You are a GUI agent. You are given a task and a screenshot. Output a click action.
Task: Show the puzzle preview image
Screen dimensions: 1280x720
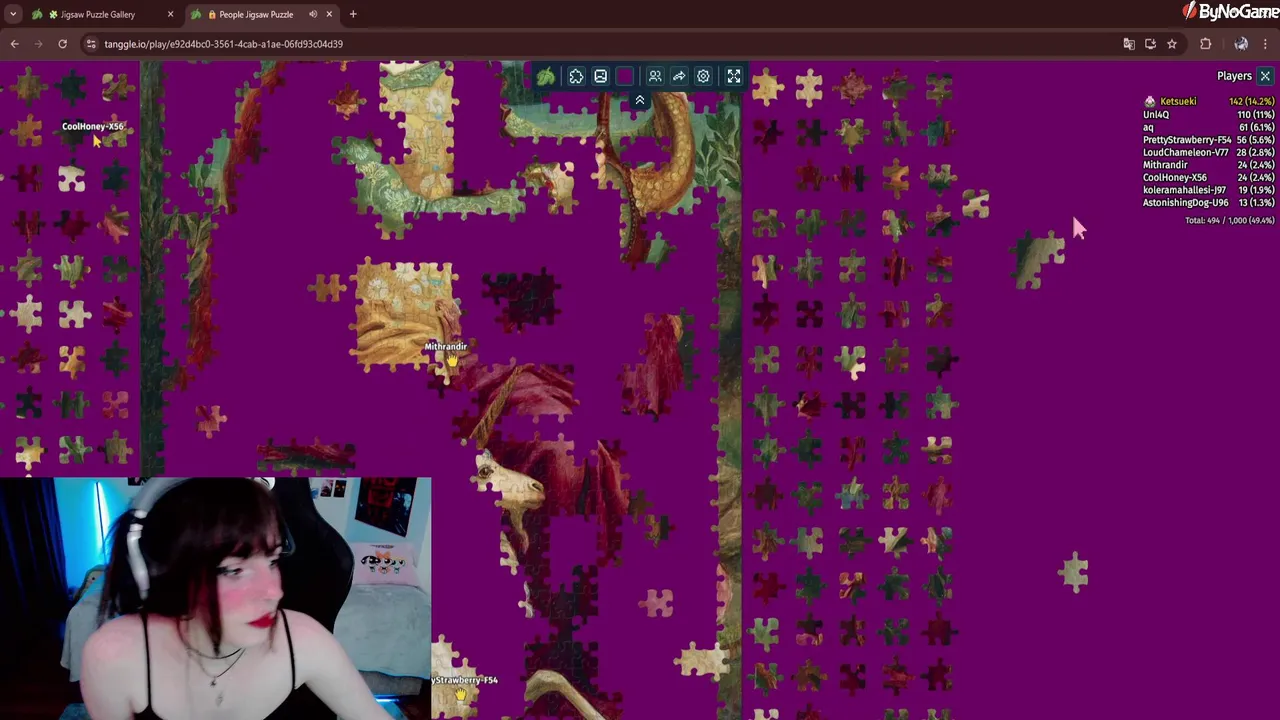[x=600, y=76]
